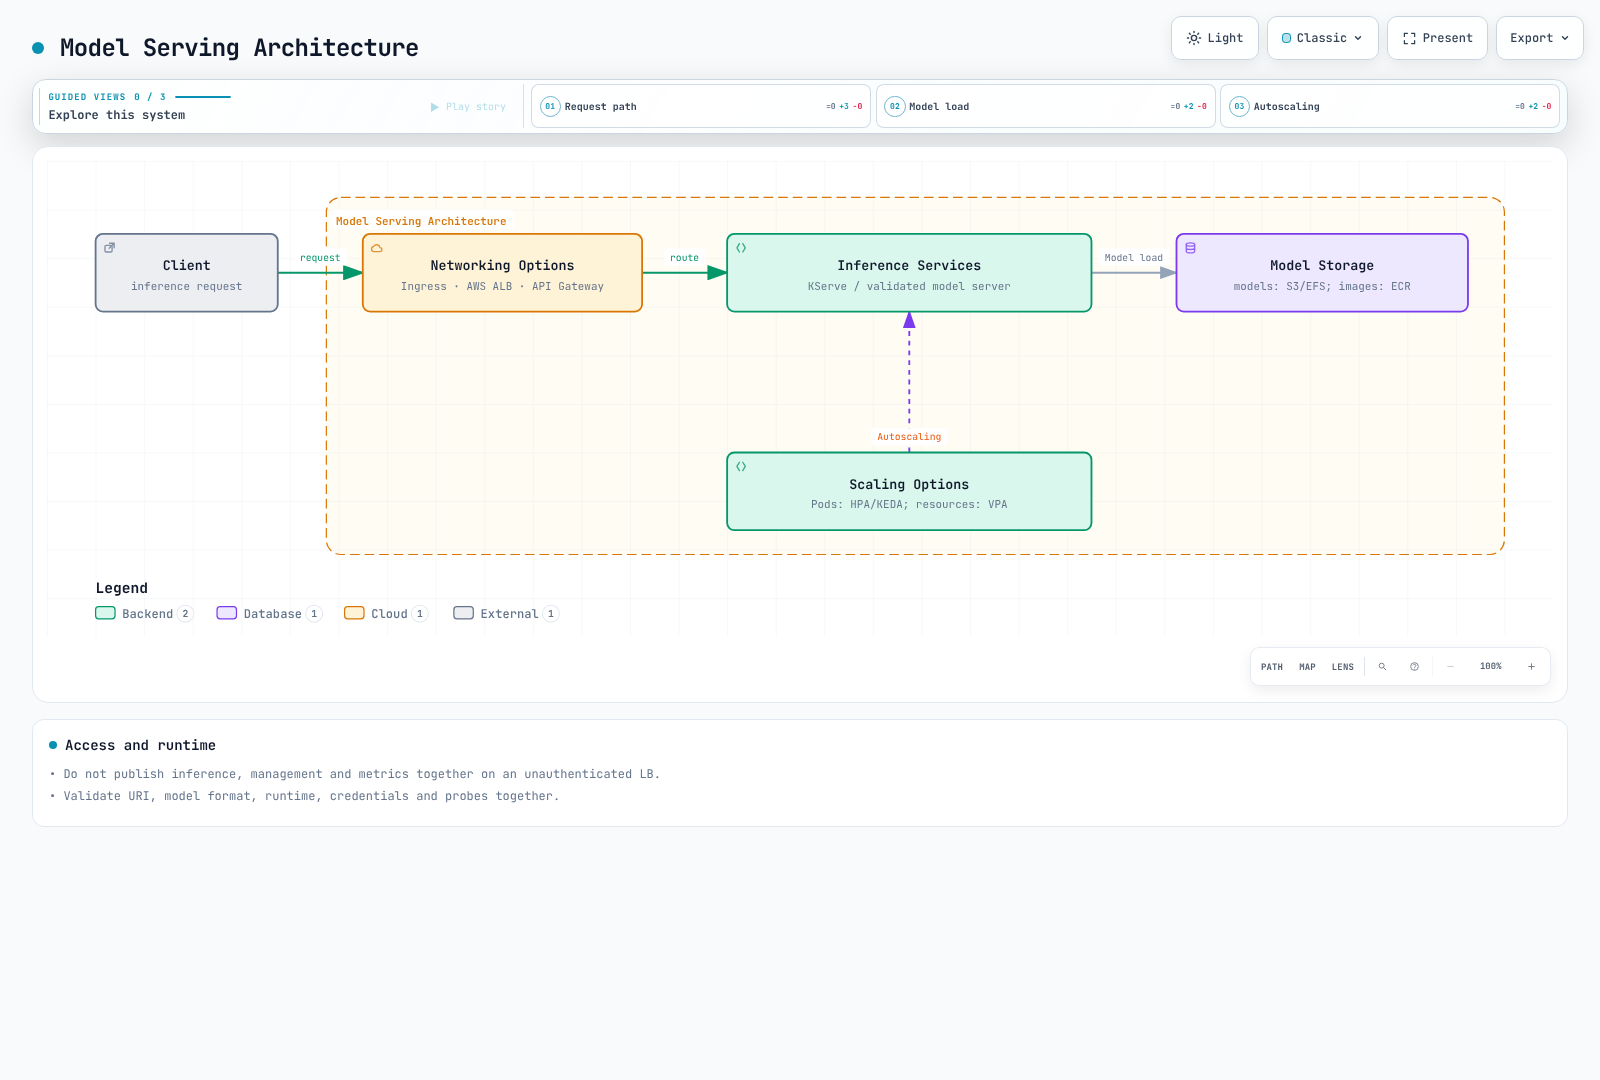Click the code icon on Scaling Options

[741, 467]
